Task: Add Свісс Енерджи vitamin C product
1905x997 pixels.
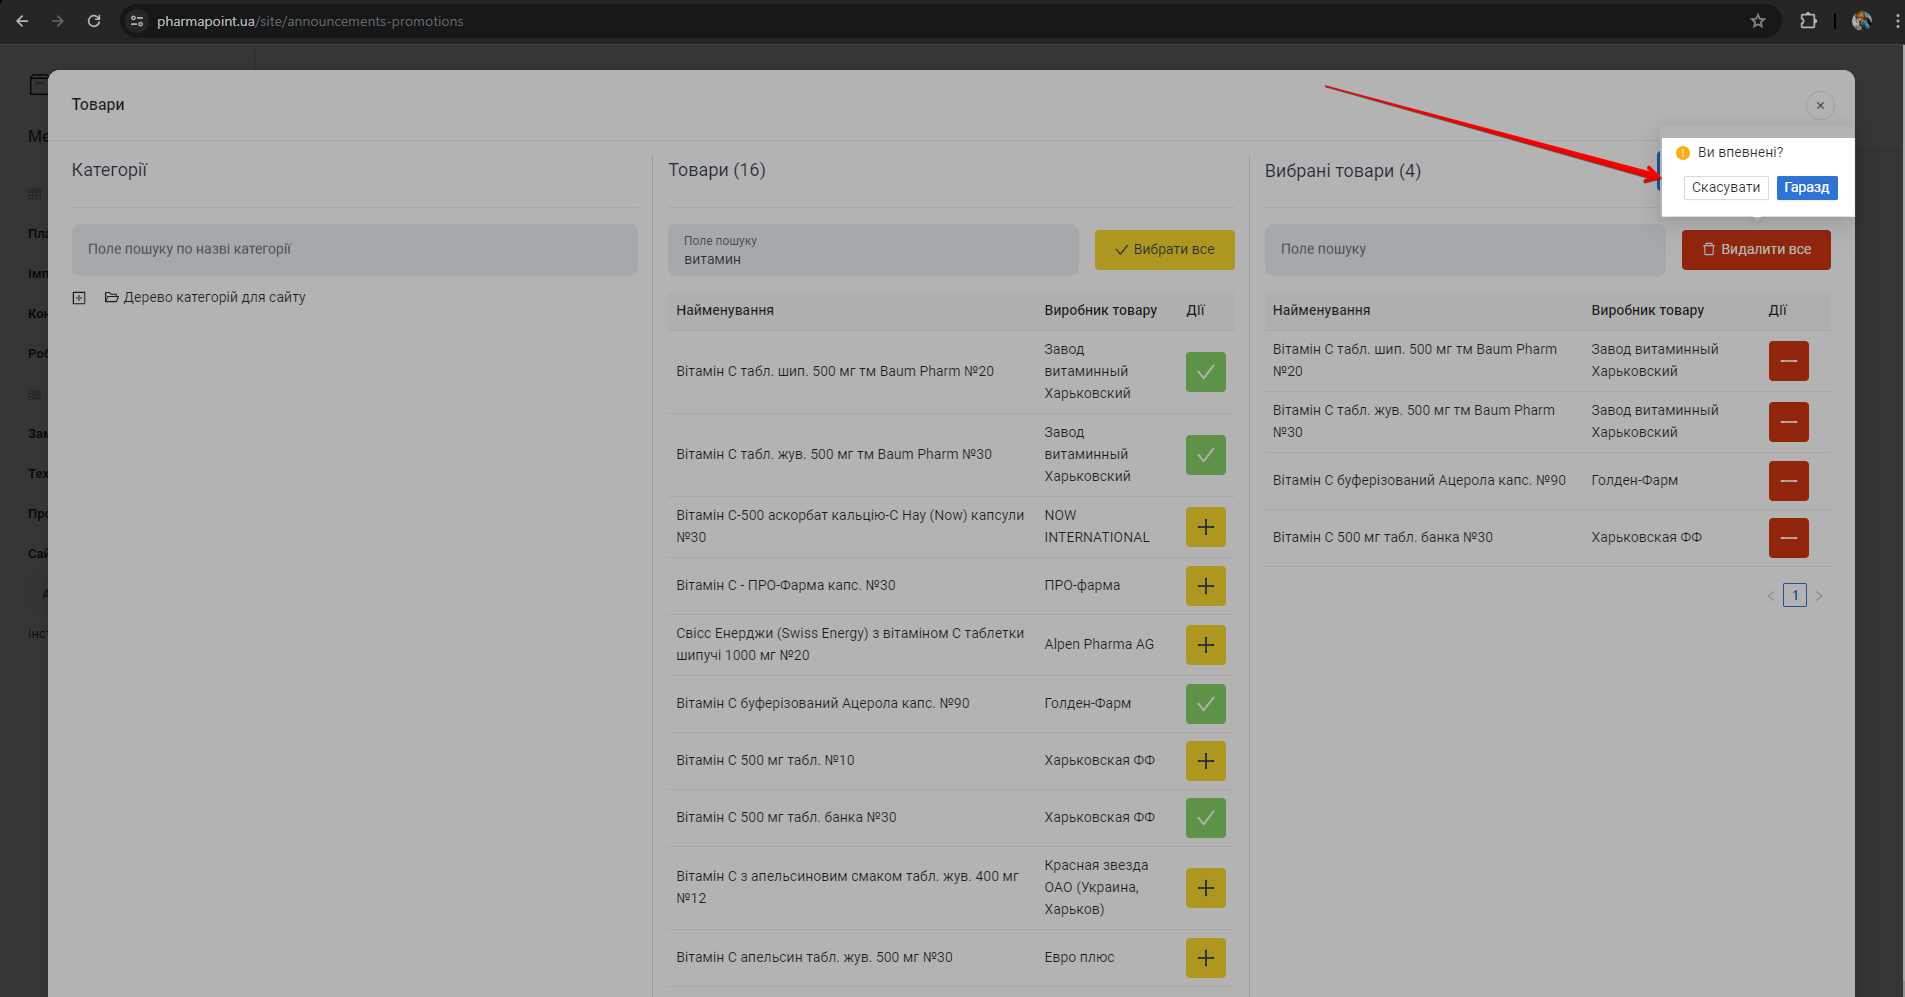Action: pyautogui.click(x=1205, y=645)
